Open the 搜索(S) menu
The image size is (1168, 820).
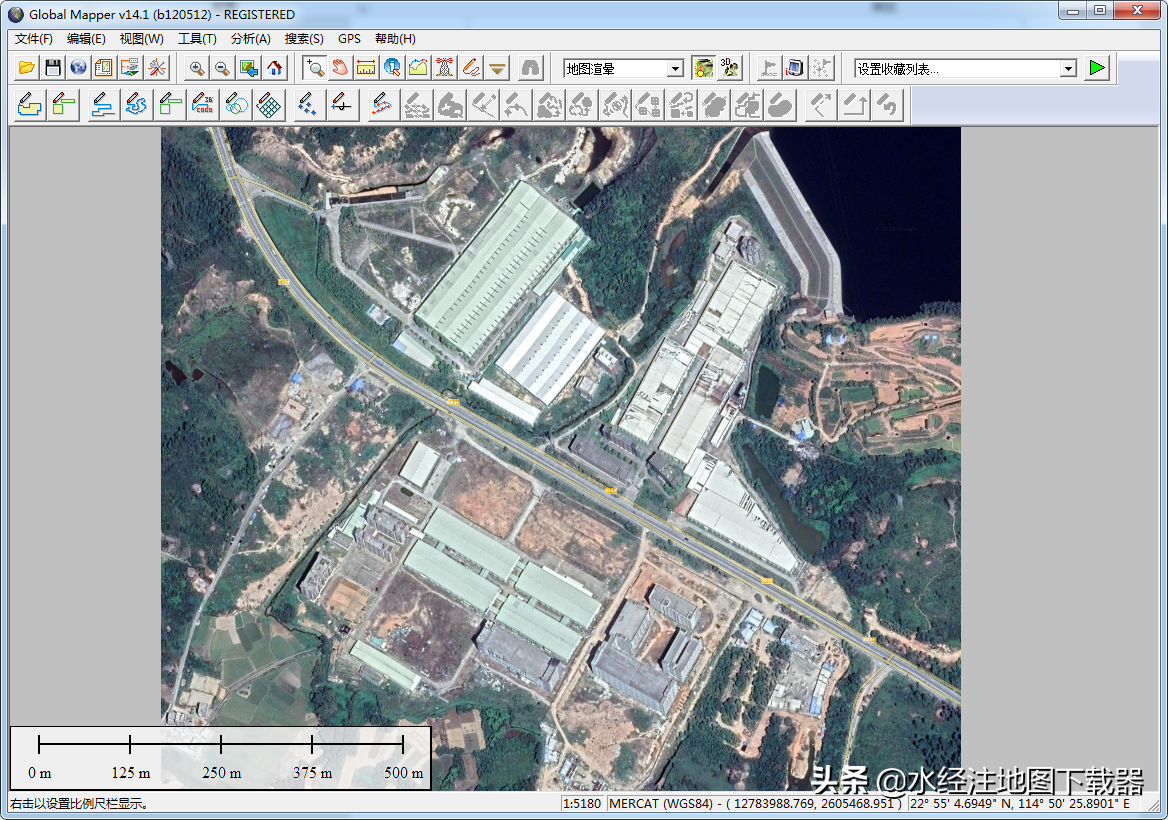coord(304,39)
